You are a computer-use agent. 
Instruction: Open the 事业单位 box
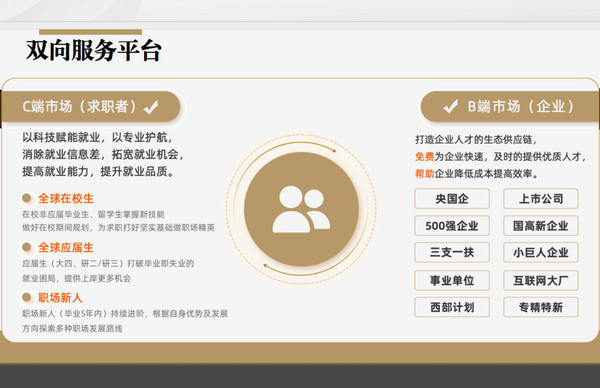452,280
